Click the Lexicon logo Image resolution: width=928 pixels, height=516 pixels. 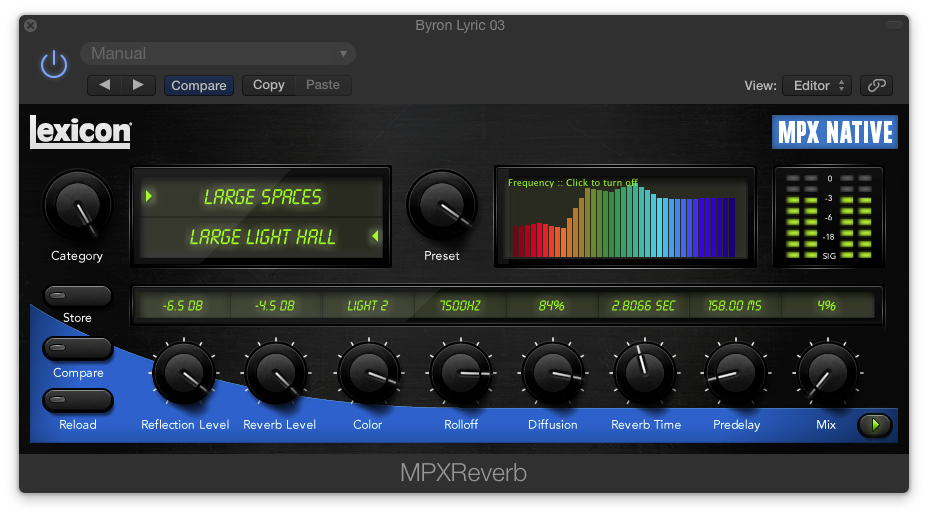(x=80, y=131)
